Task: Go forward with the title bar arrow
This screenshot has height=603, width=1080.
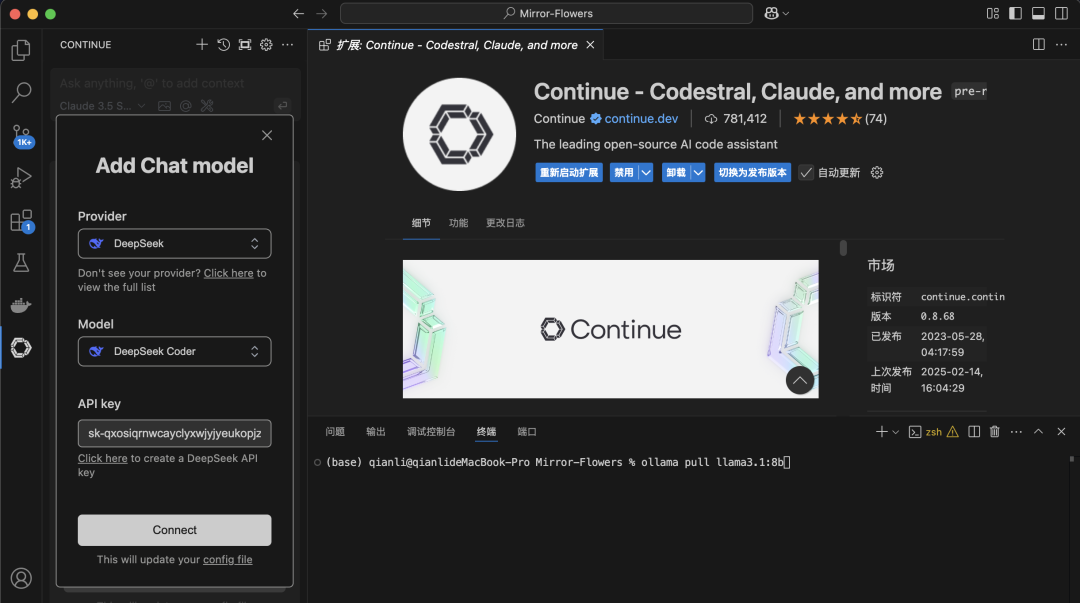Action: (x=322, y=13)
